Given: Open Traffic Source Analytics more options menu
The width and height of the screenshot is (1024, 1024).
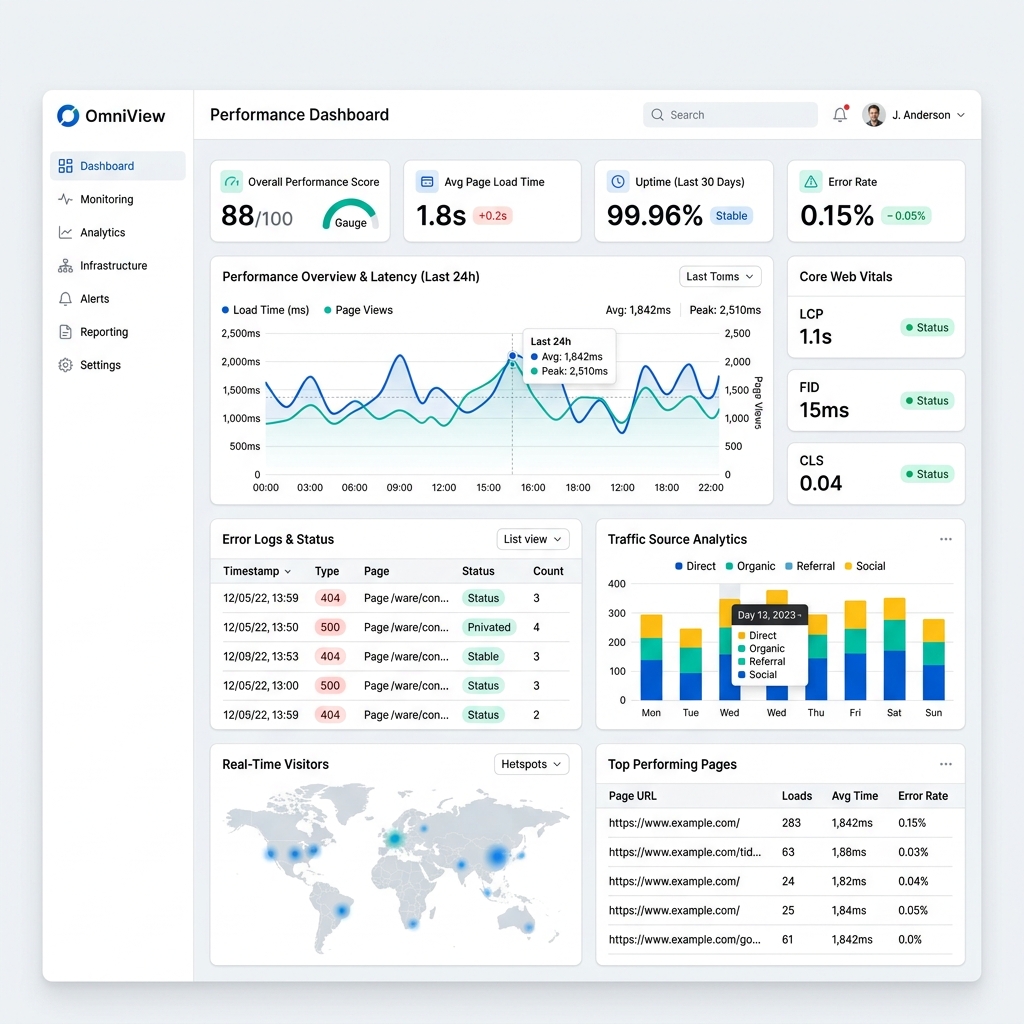Looking at the screenshot, I should pyautogui.click(x=946, y=539).
